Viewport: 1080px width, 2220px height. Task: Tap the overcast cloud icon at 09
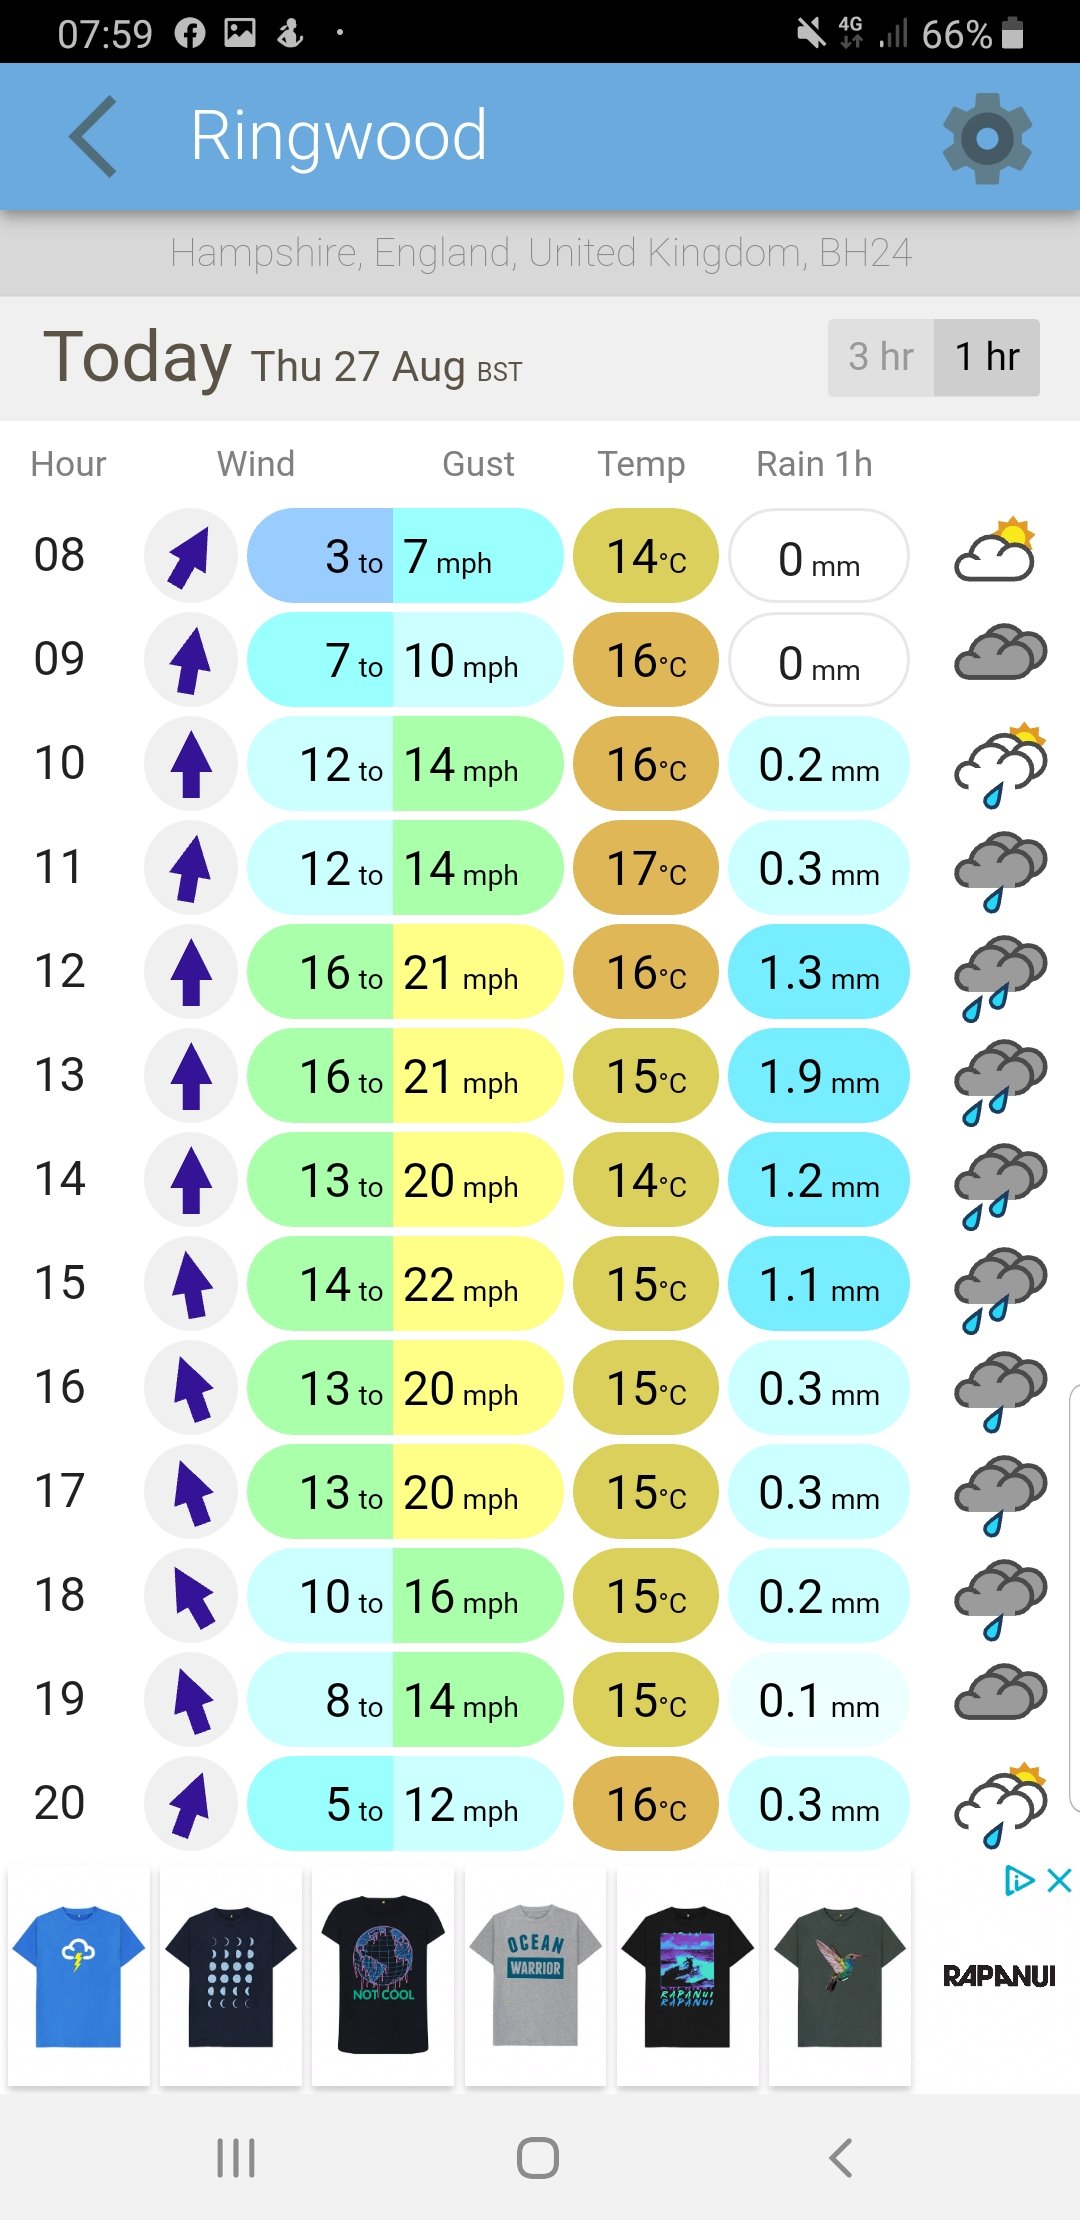pos(1000,654)
